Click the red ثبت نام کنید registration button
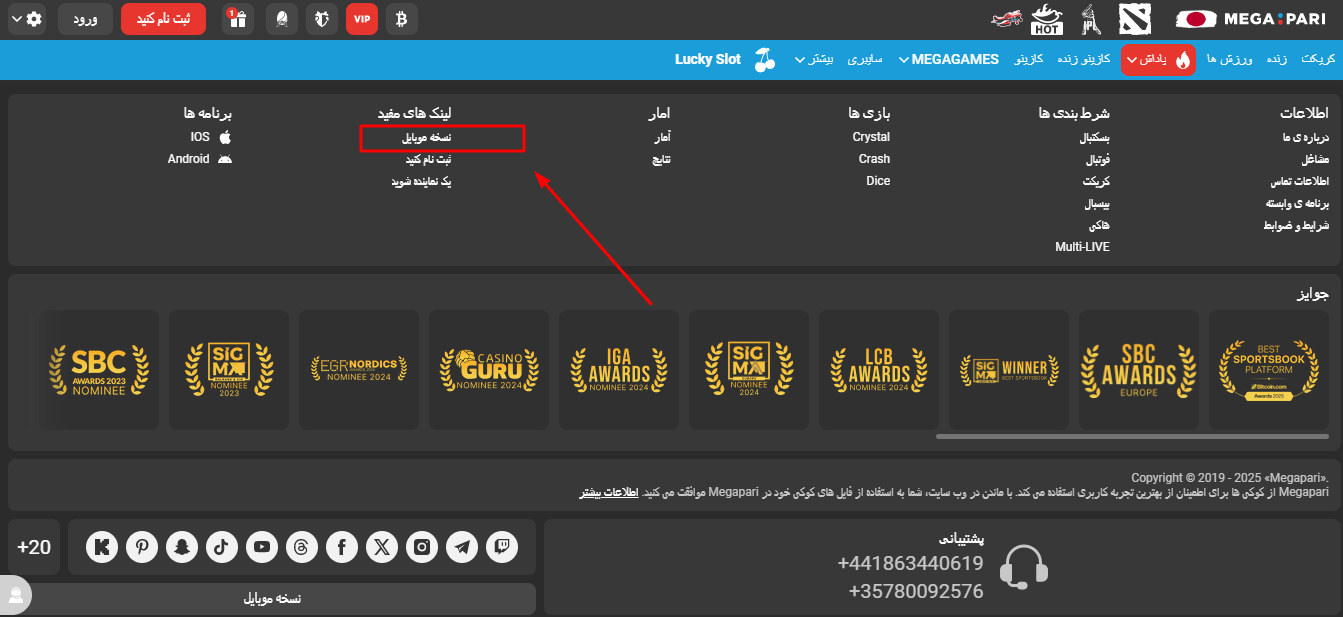The width and height of the screenshot is (1343, 617). [163, 19]
